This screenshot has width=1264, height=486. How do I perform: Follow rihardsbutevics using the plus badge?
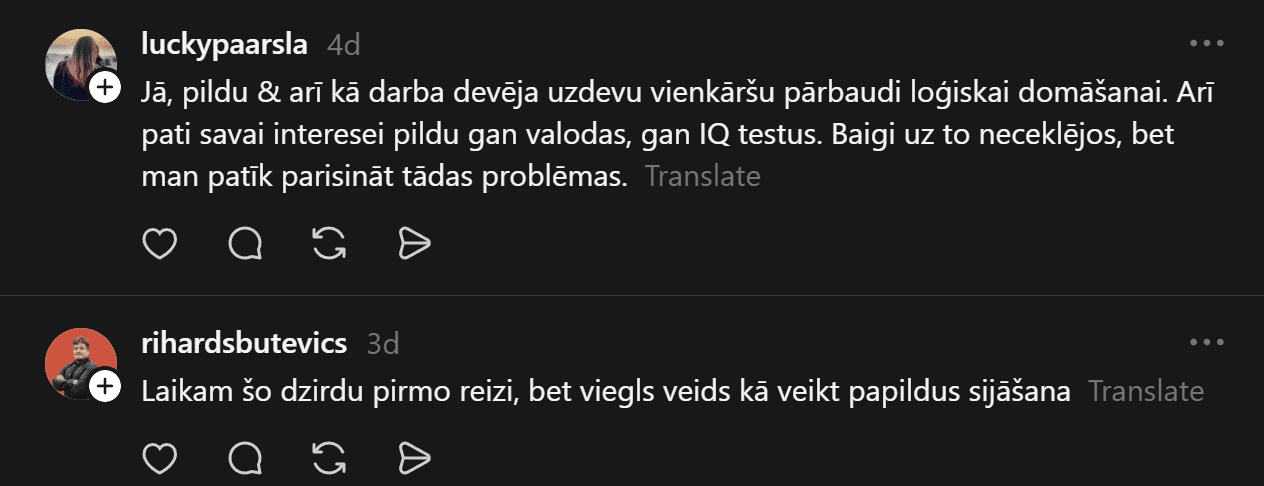tap(105, 386)
